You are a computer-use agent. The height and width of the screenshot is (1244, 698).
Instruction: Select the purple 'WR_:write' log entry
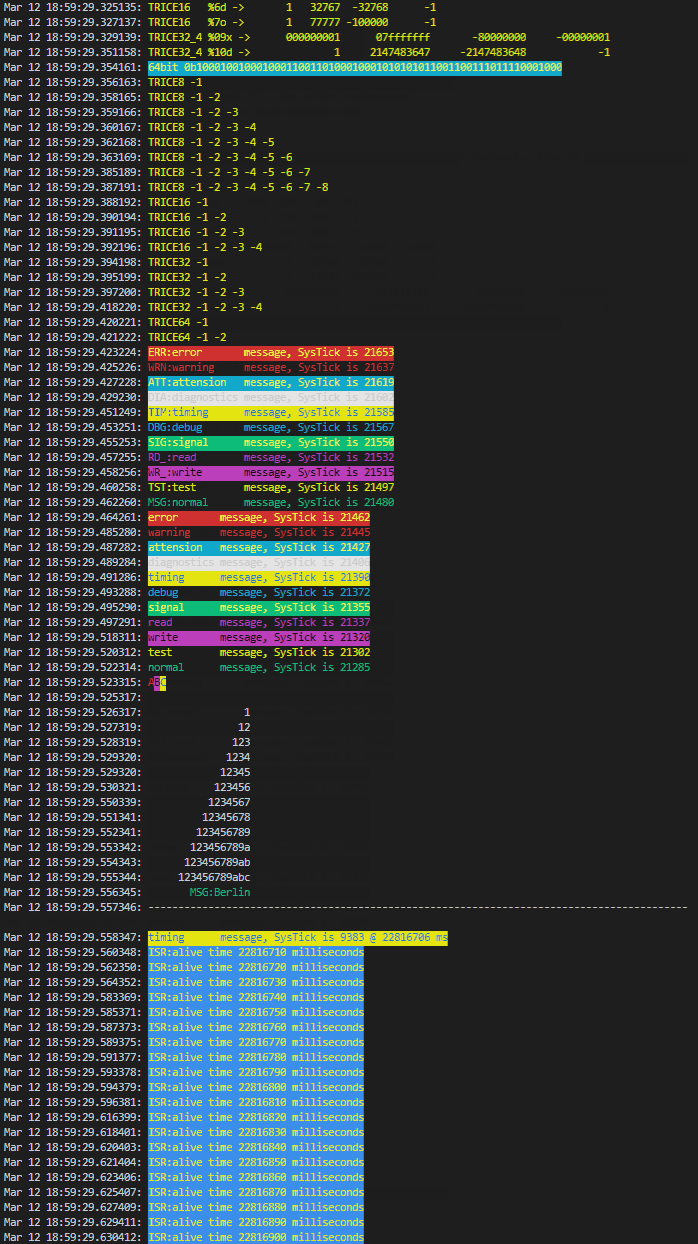pyautogui.click(x=271, y=472)
